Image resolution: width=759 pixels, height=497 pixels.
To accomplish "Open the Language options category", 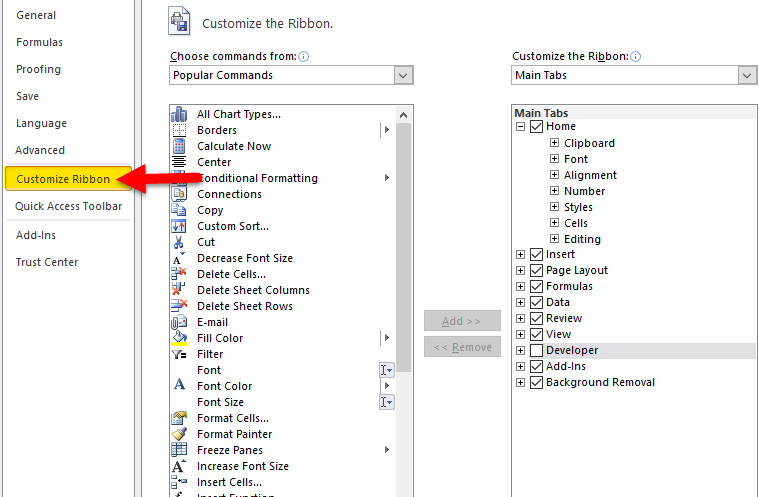I will [41, 123].
